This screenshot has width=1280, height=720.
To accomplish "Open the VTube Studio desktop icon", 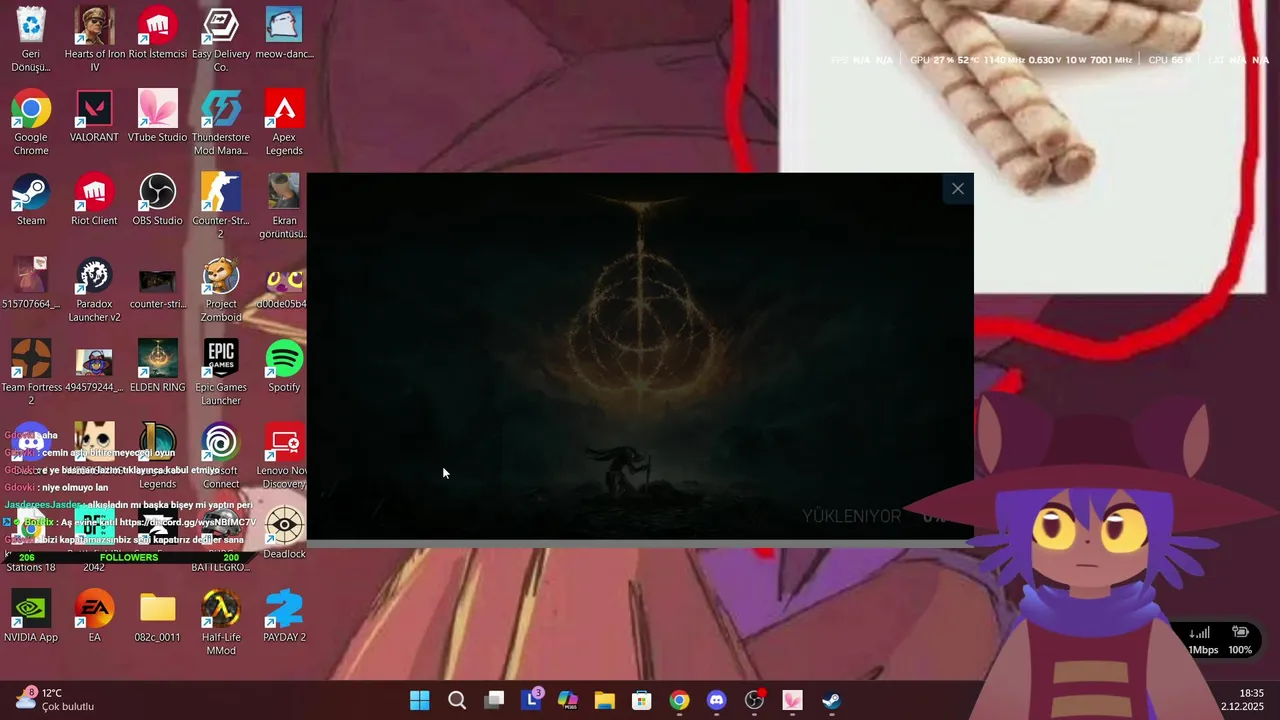I will [x=157, y=117].
